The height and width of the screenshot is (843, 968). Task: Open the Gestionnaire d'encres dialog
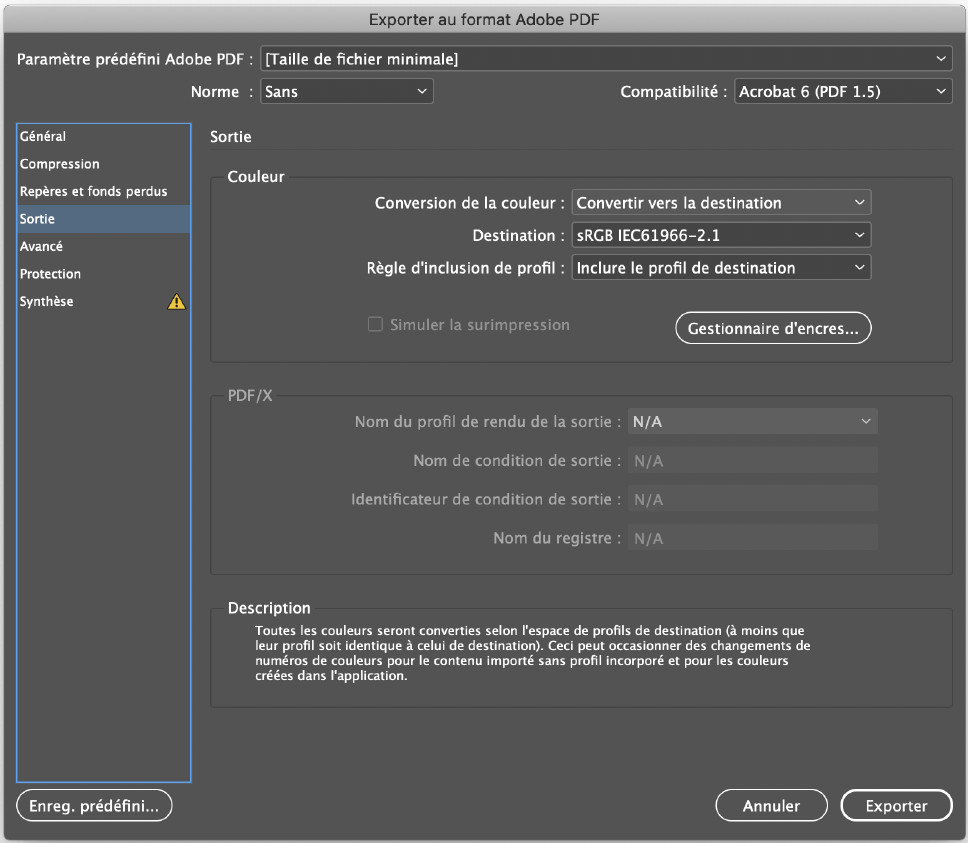773,328
